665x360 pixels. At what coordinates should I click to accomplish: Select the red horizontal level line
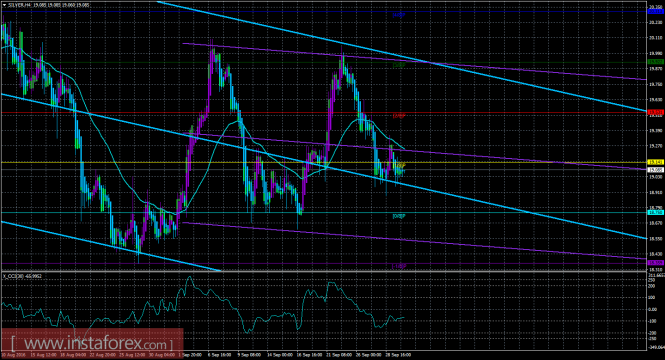click(x=323, y=112)
